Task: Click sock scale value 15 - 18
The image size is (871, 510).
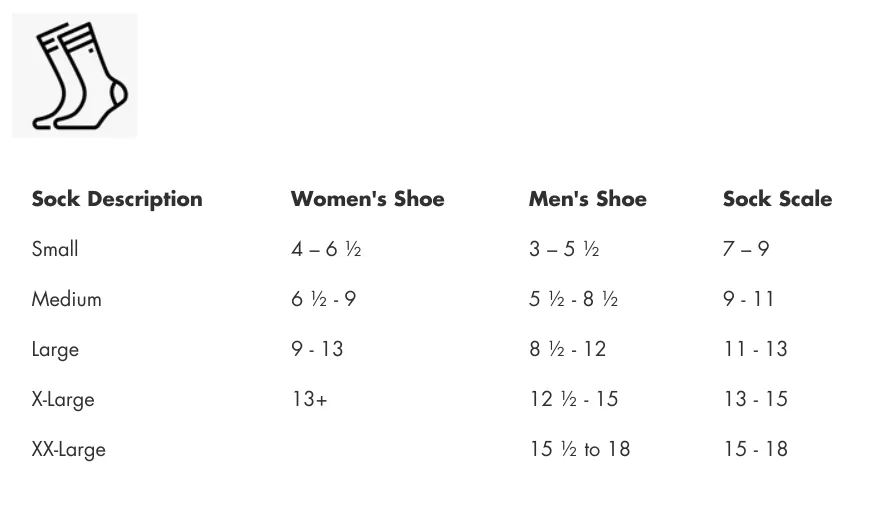Action: [755, 449]
